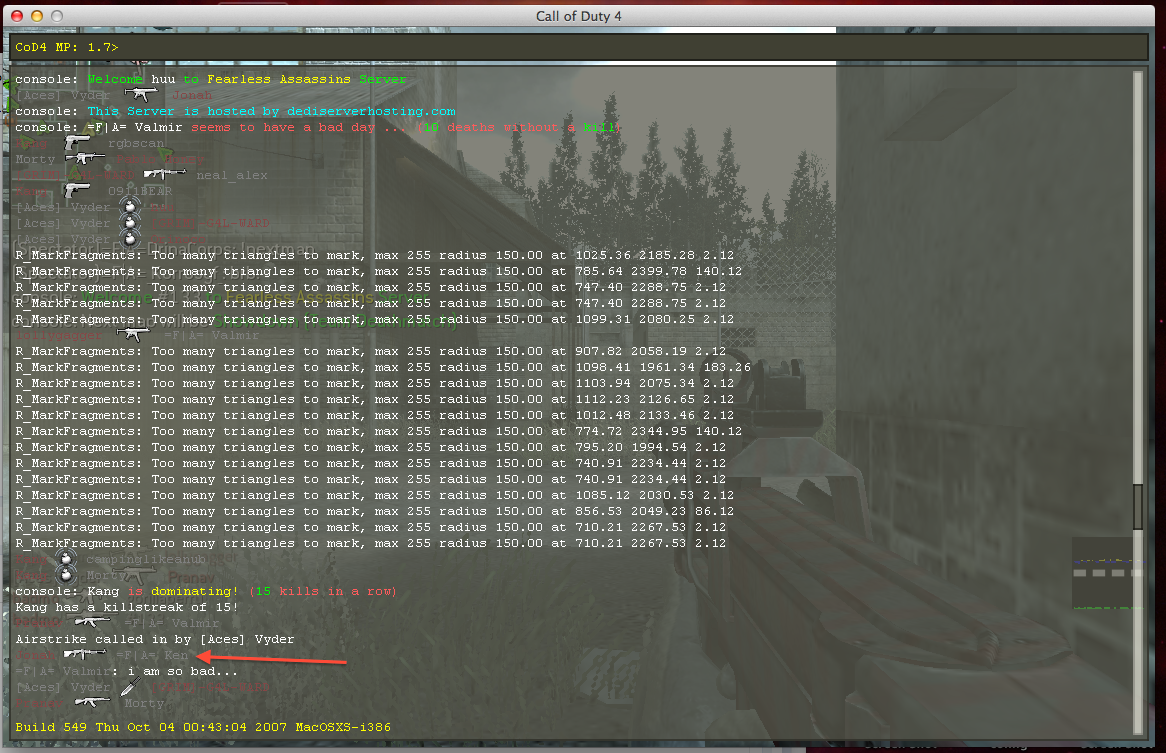Viewport: 1166px width, 753px height.
Task: Click the Call of Duty 4 window title
Action: tap(579, 16)
